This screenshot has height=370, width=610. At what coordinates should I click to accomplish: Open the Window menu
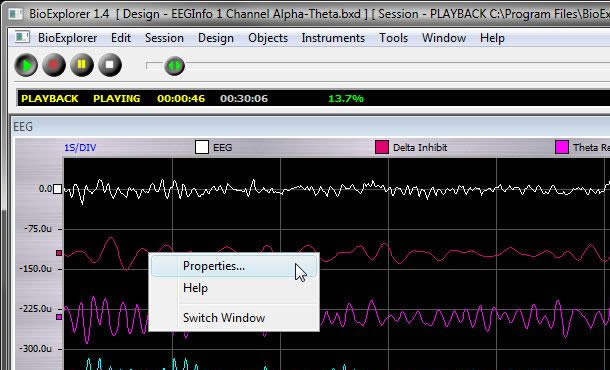point(444,38)
